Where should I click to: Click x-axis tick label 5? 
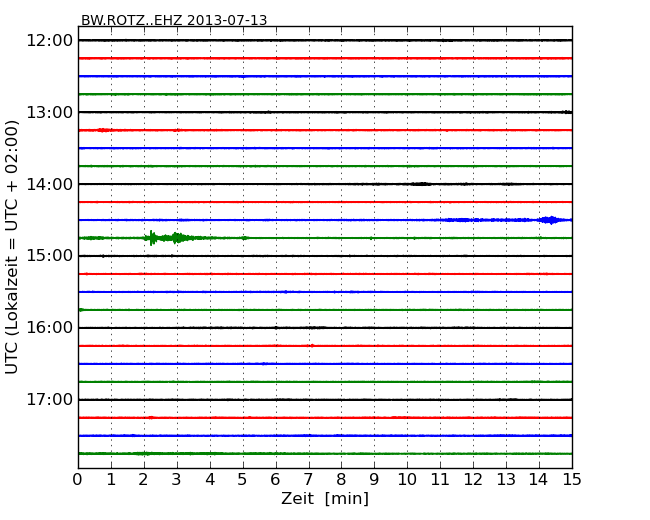(x=243, y=480)
